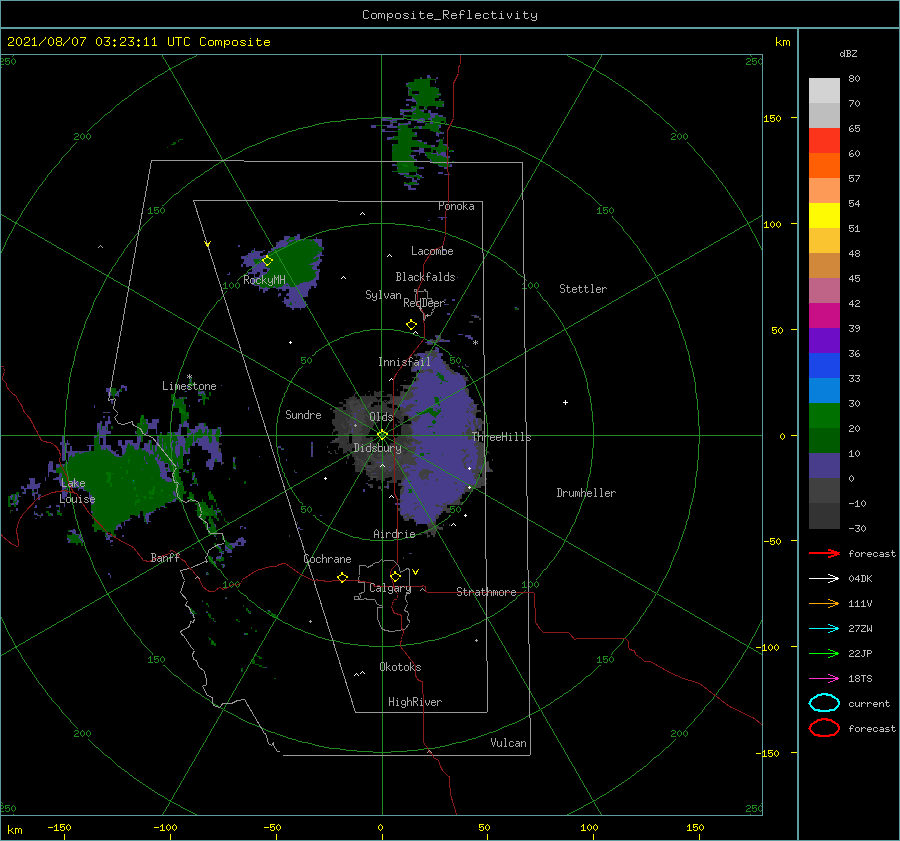Click the white 70-80 dBZ swatch
Screen dimensions: 900x841
click(x=824, y=91)
